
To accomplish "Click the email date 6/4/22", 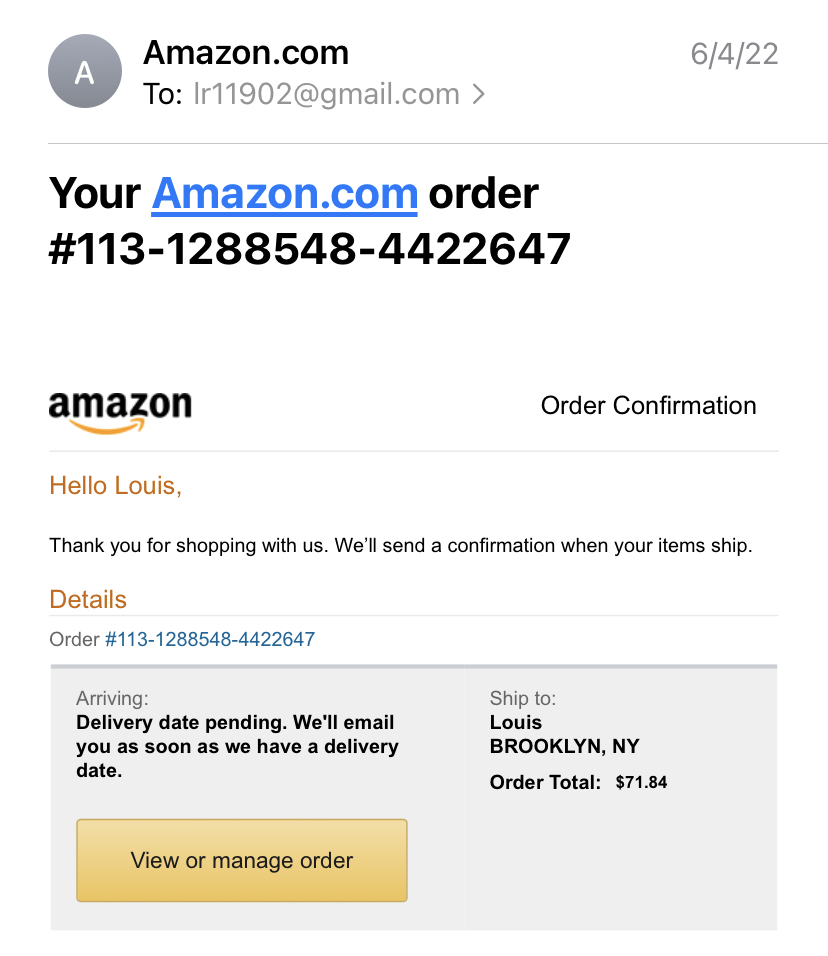I will 734,54.
